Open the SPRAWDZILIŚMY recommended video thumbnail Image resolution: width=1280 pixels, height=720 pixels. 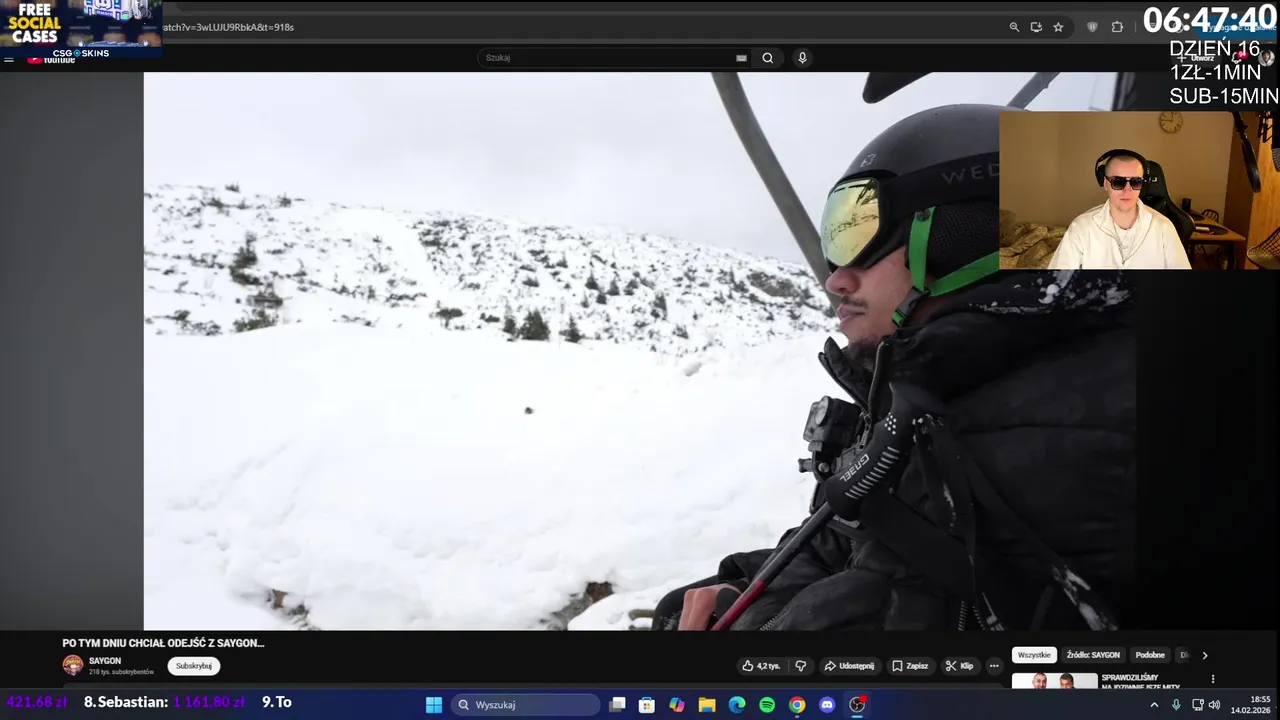click(1054, 681)
